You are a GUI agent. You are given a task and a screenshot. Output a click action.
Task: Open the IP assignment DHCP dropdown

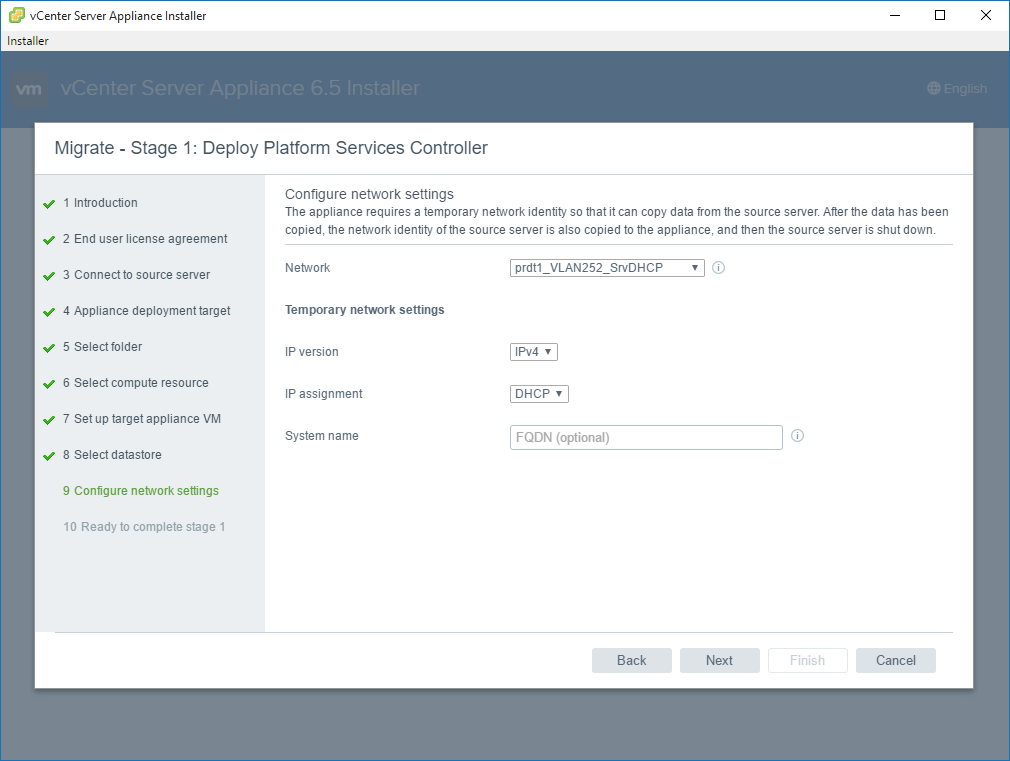pyautogui.click(x=539, y=394)
